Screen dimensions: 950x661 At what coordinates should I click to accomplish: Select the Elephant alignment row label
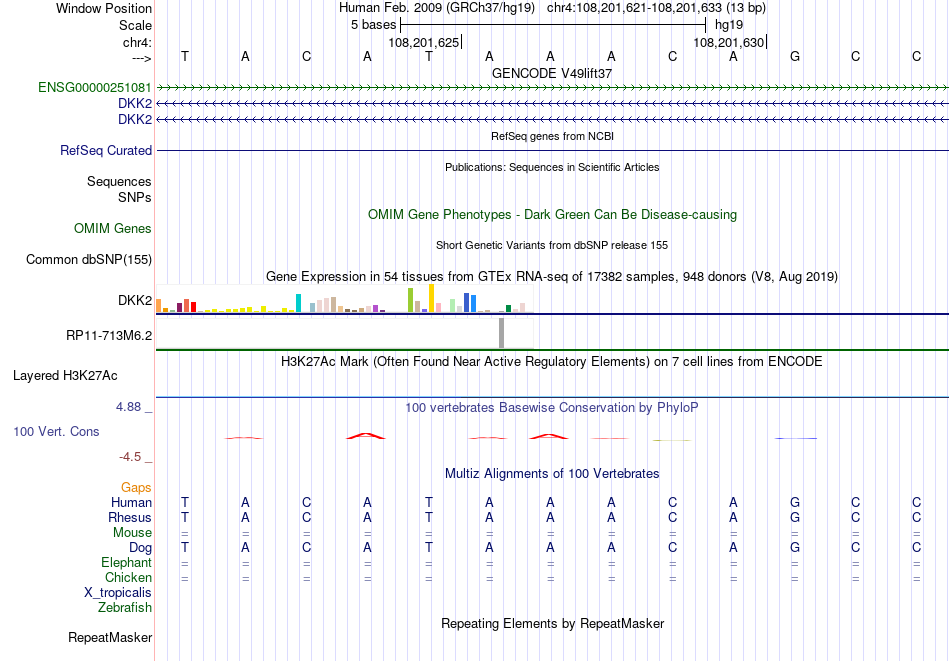126,562
